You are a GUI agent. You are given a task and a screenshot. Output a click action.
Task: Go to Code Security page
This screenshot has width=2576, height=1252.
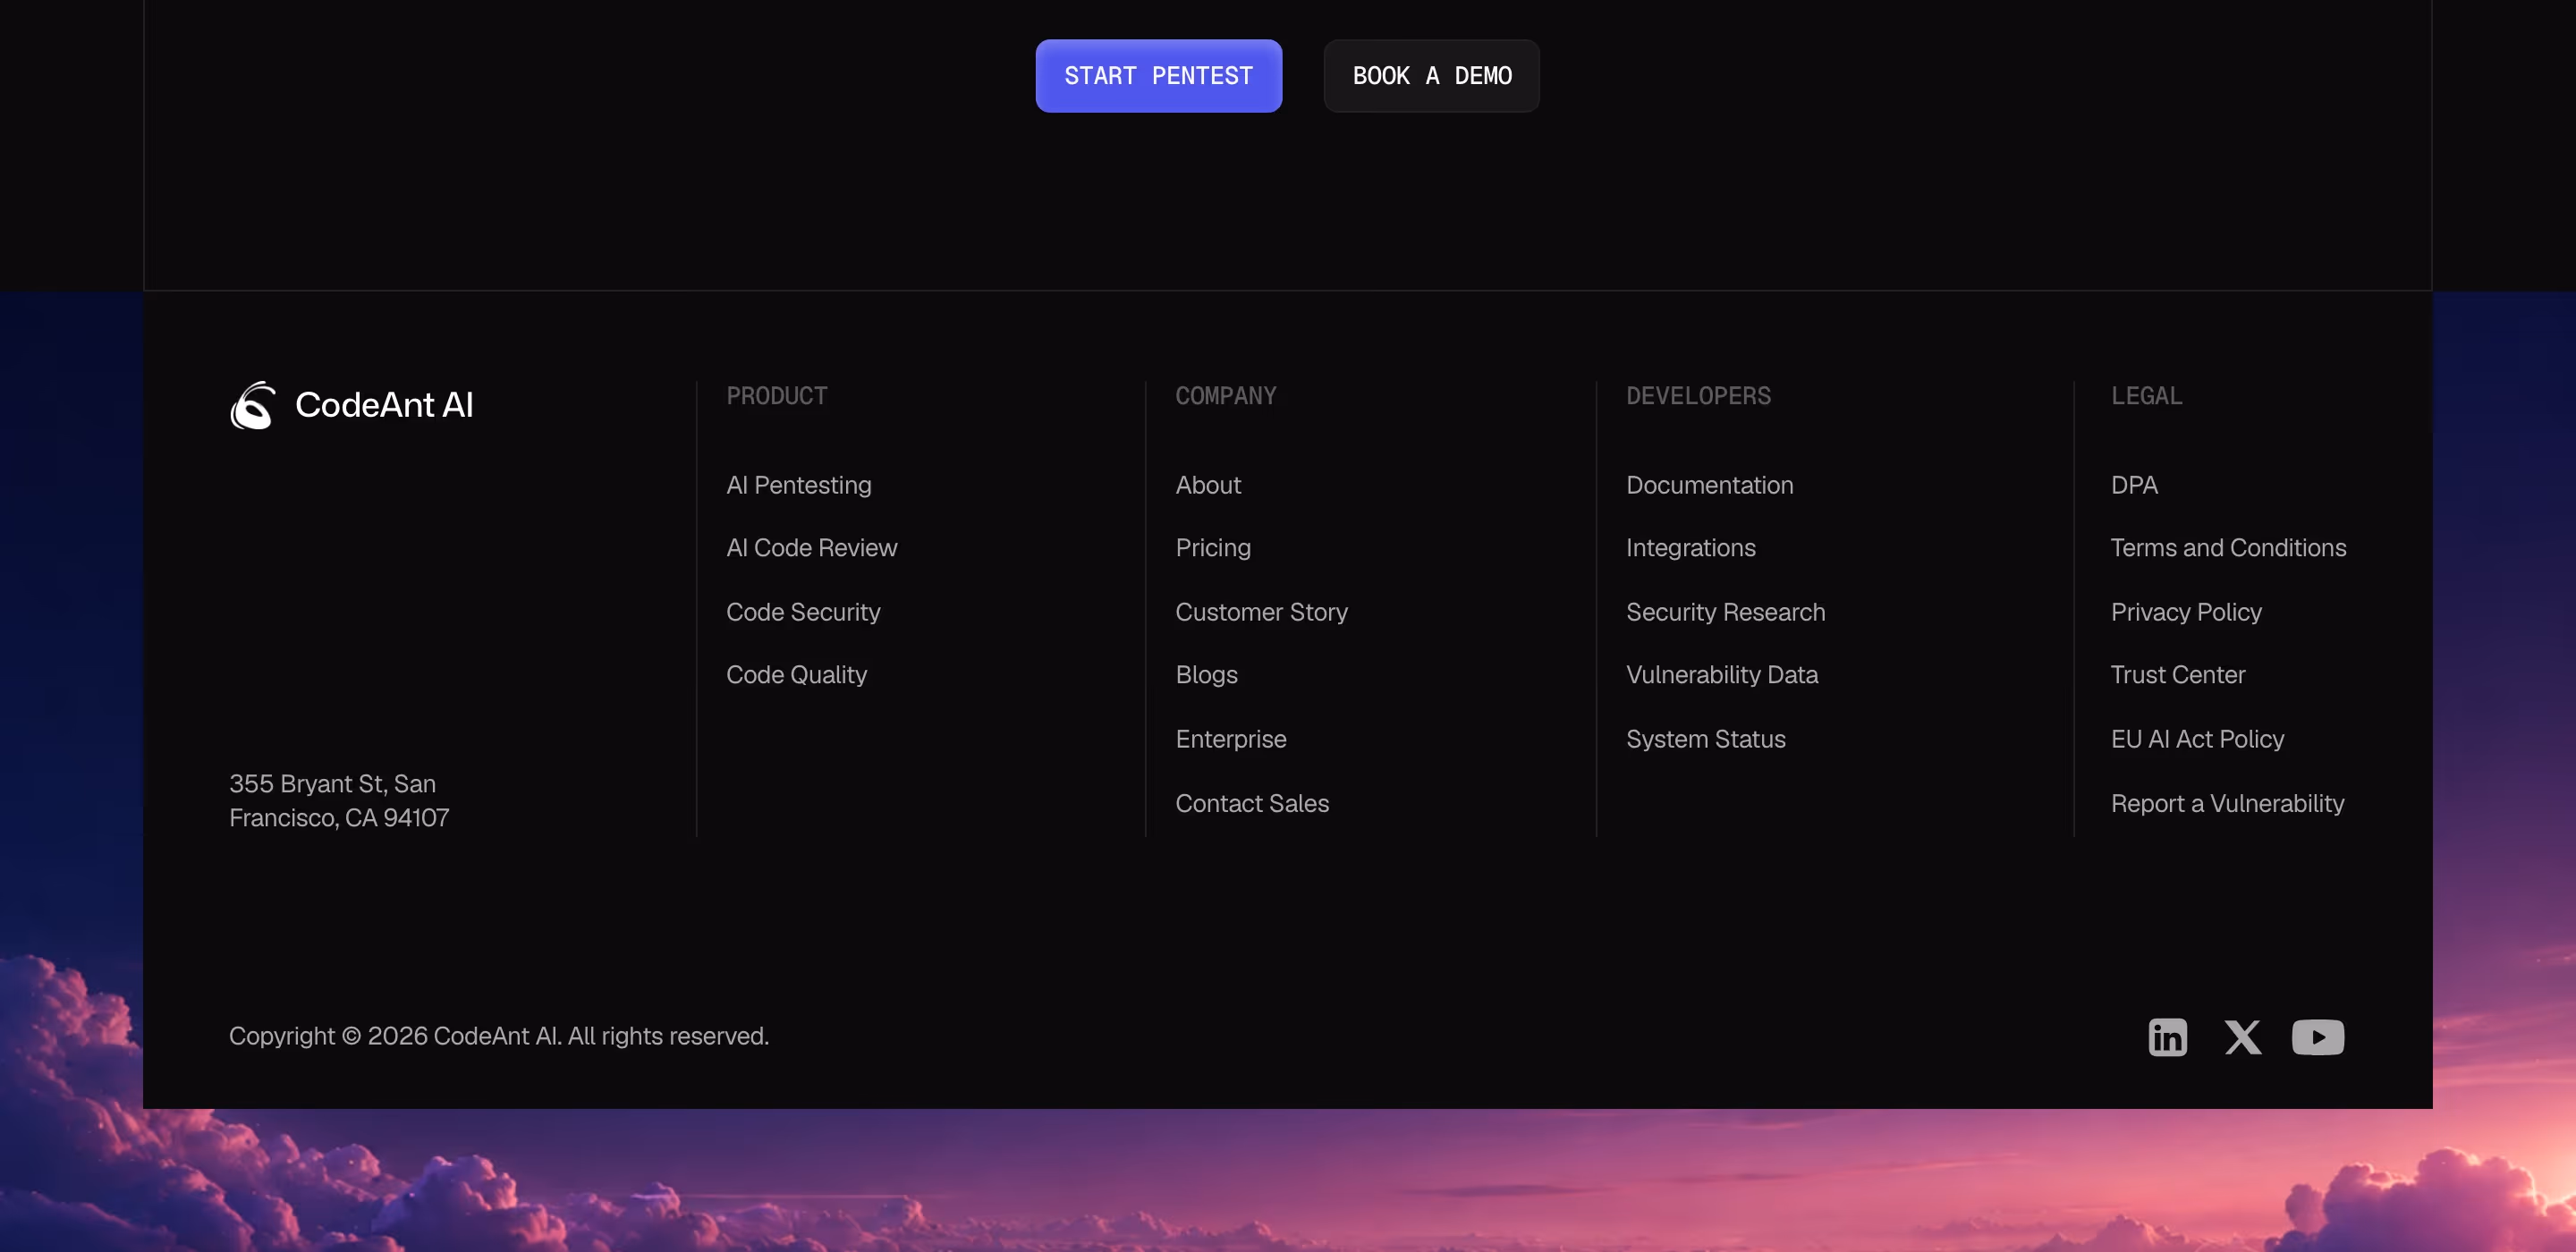[803, 612]
